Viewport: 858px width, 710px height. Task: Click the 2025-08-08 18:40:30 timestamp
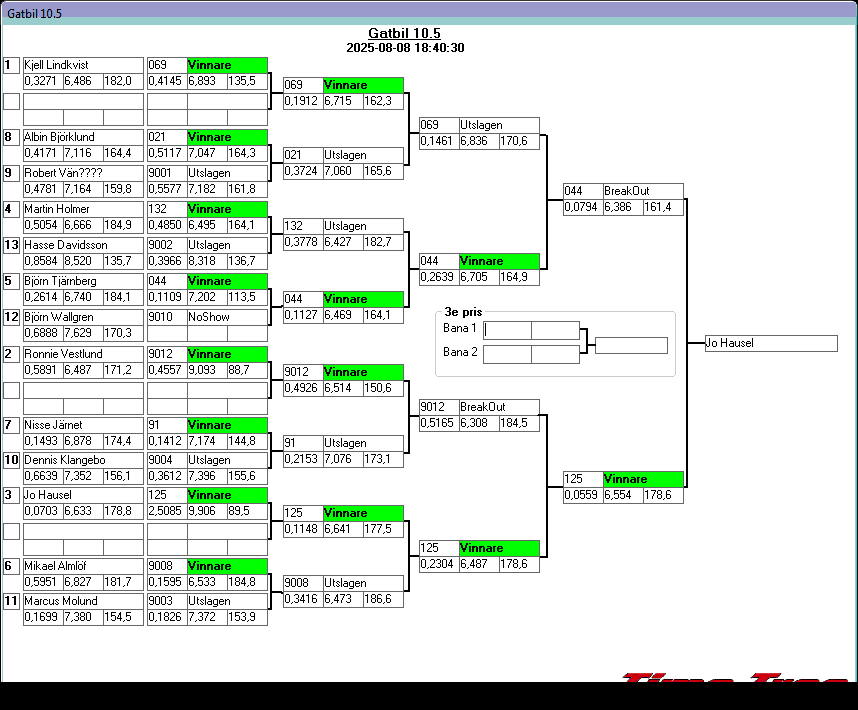[404, 47]
